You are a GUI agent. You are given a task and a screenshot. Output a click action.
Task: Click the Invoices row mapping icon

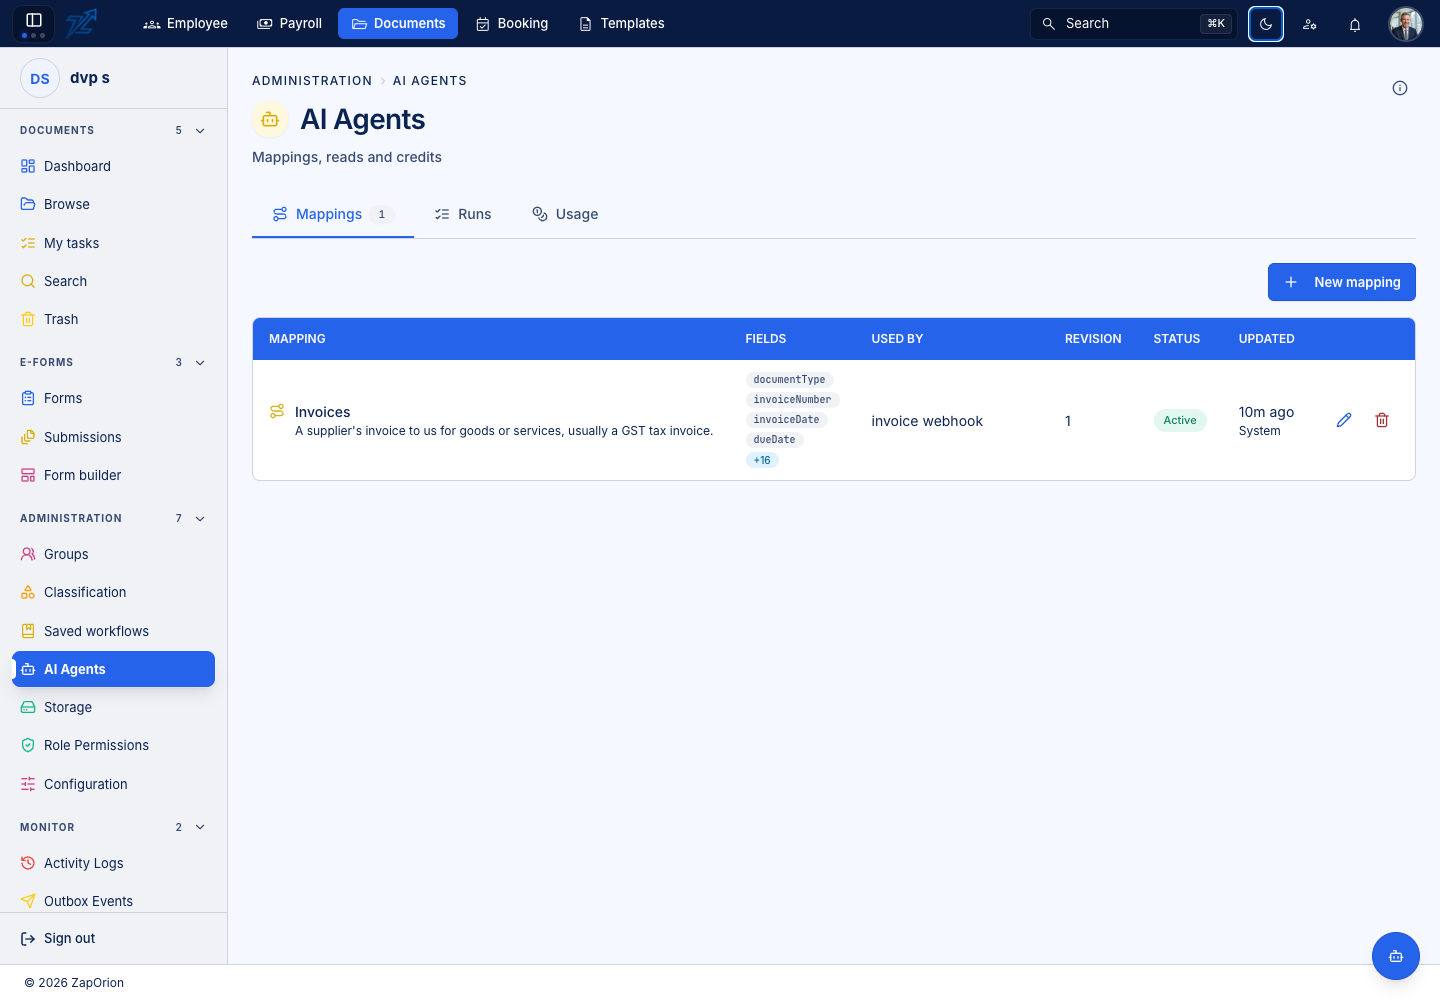click(x=277, y=411)
